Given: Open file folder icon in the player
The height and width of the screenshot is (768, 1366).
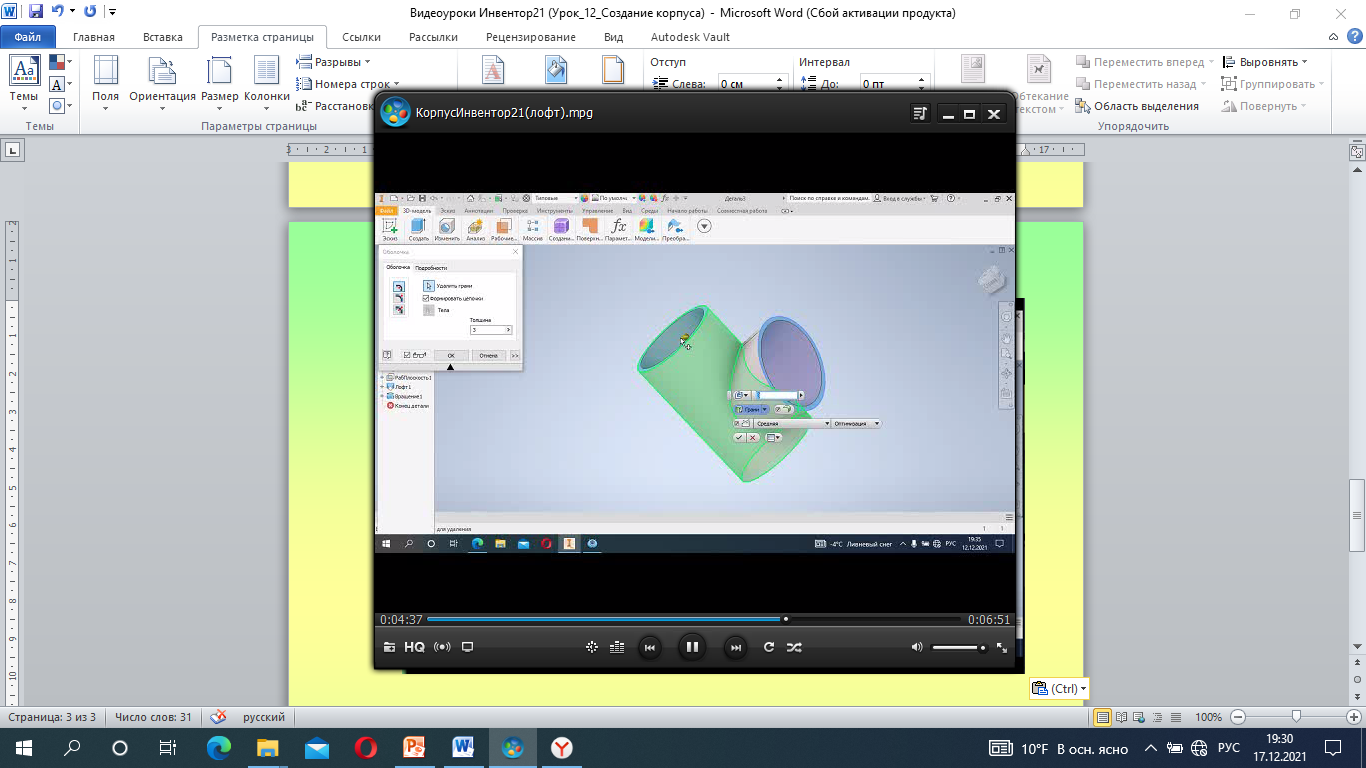Looking at the screenshot, I should tap(390, 647).
